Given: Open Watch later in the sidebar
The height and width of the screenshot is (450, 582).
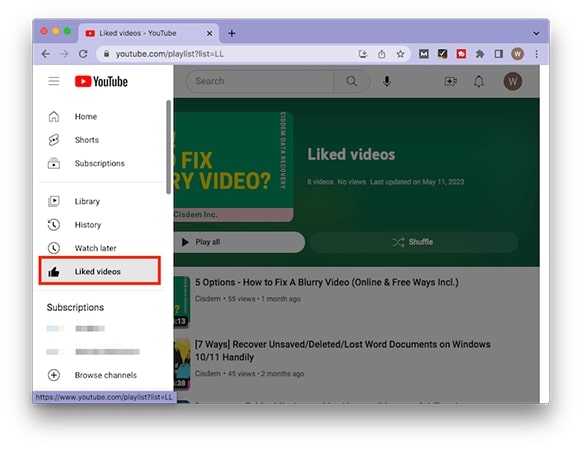Looking at the screenshot, I should tap(101, 248).
